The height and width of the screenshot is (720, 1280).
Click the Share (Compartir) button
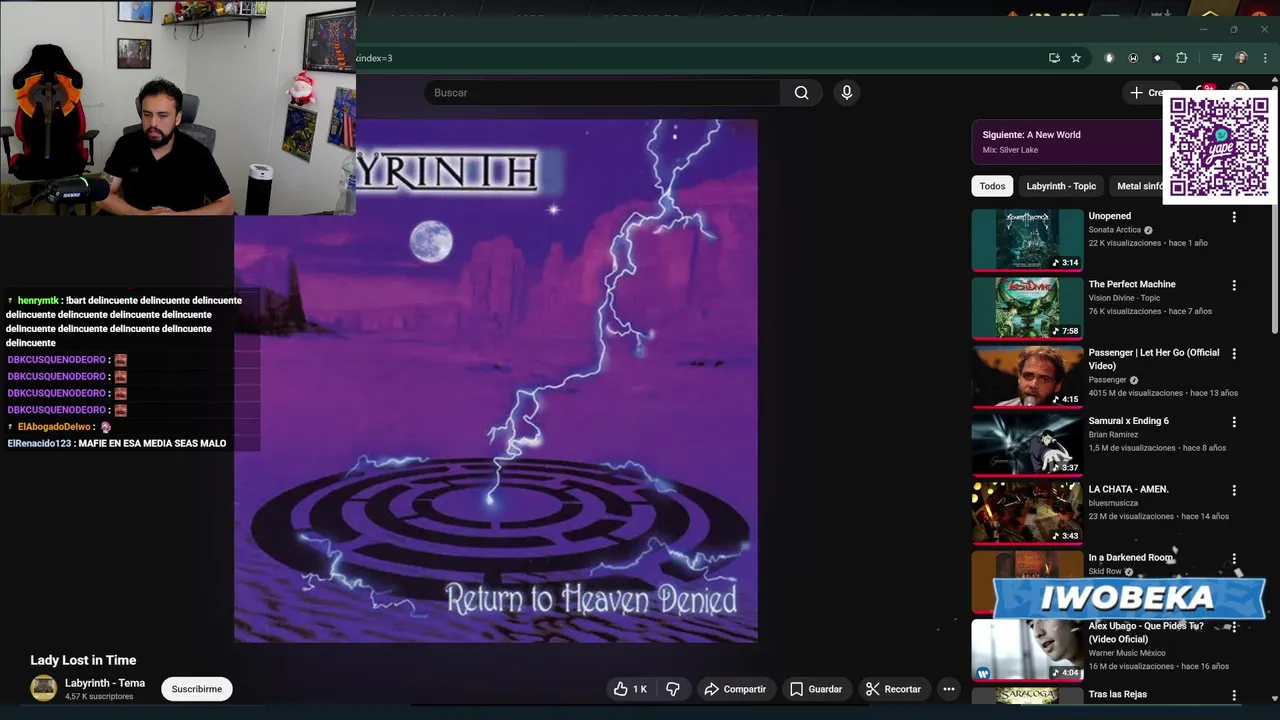click(x=735, y=689)
